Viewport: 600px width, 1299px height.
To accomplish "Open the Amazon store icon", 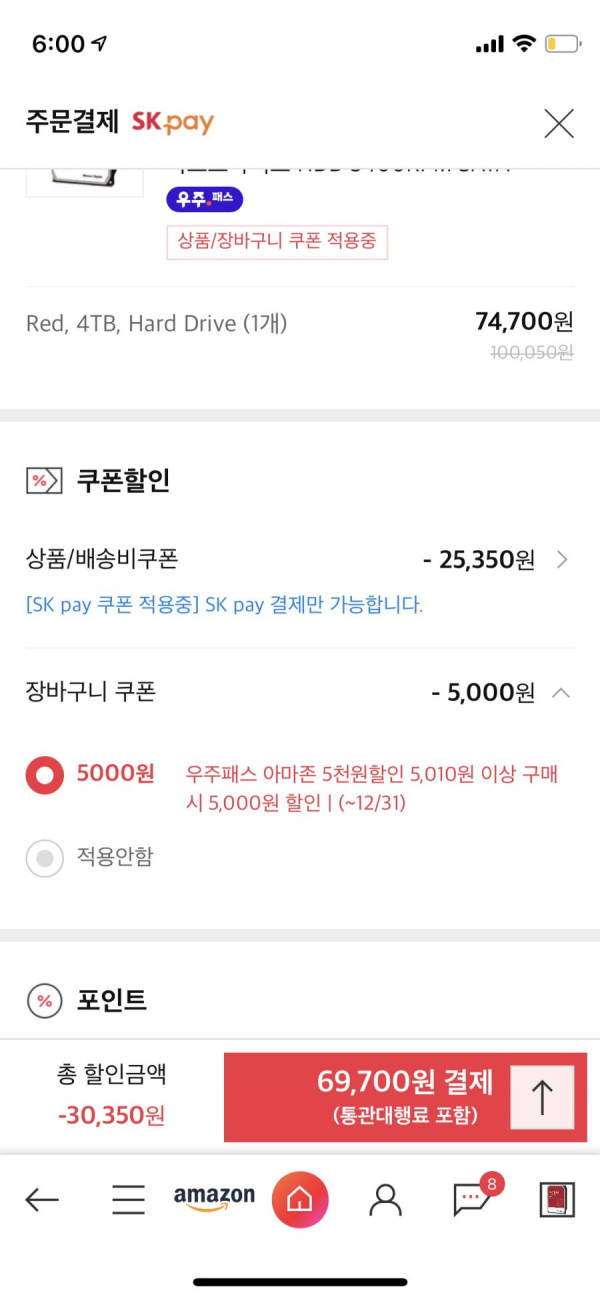I will (x=214, y=1198).
